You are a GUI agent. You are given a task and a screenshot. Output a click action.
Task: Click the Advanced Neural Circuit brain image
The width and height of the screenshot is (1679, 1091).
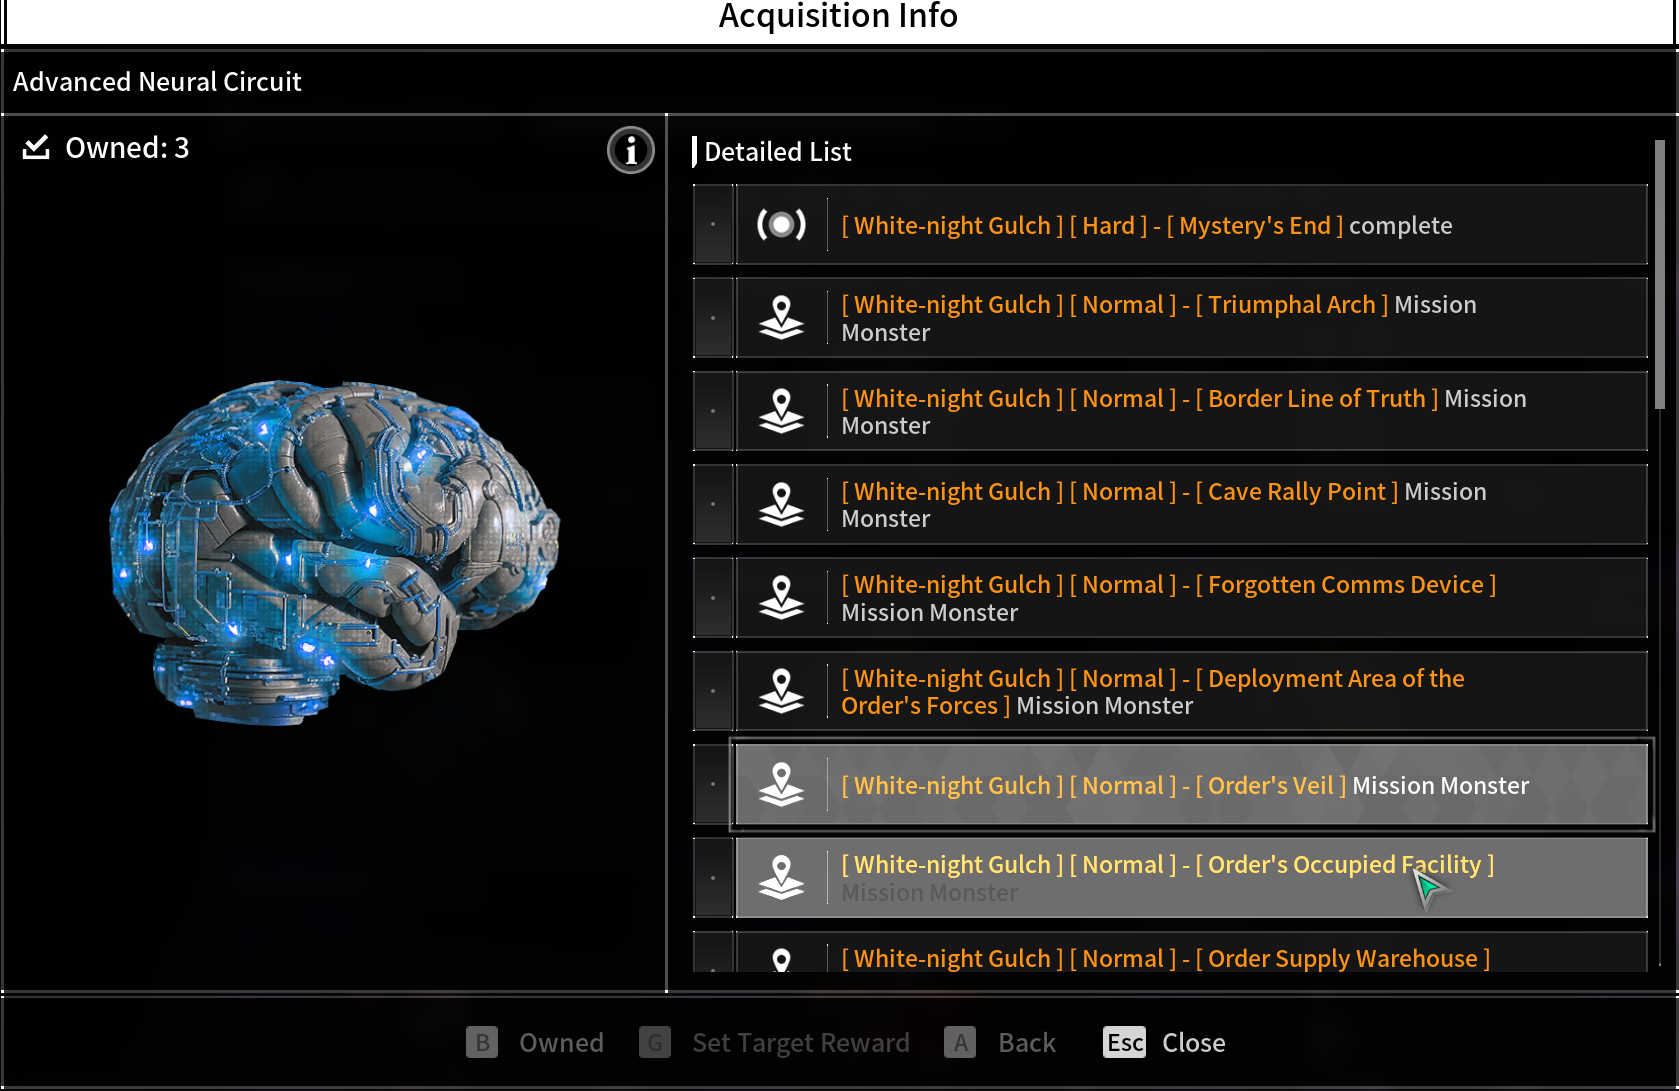point(334,552)
